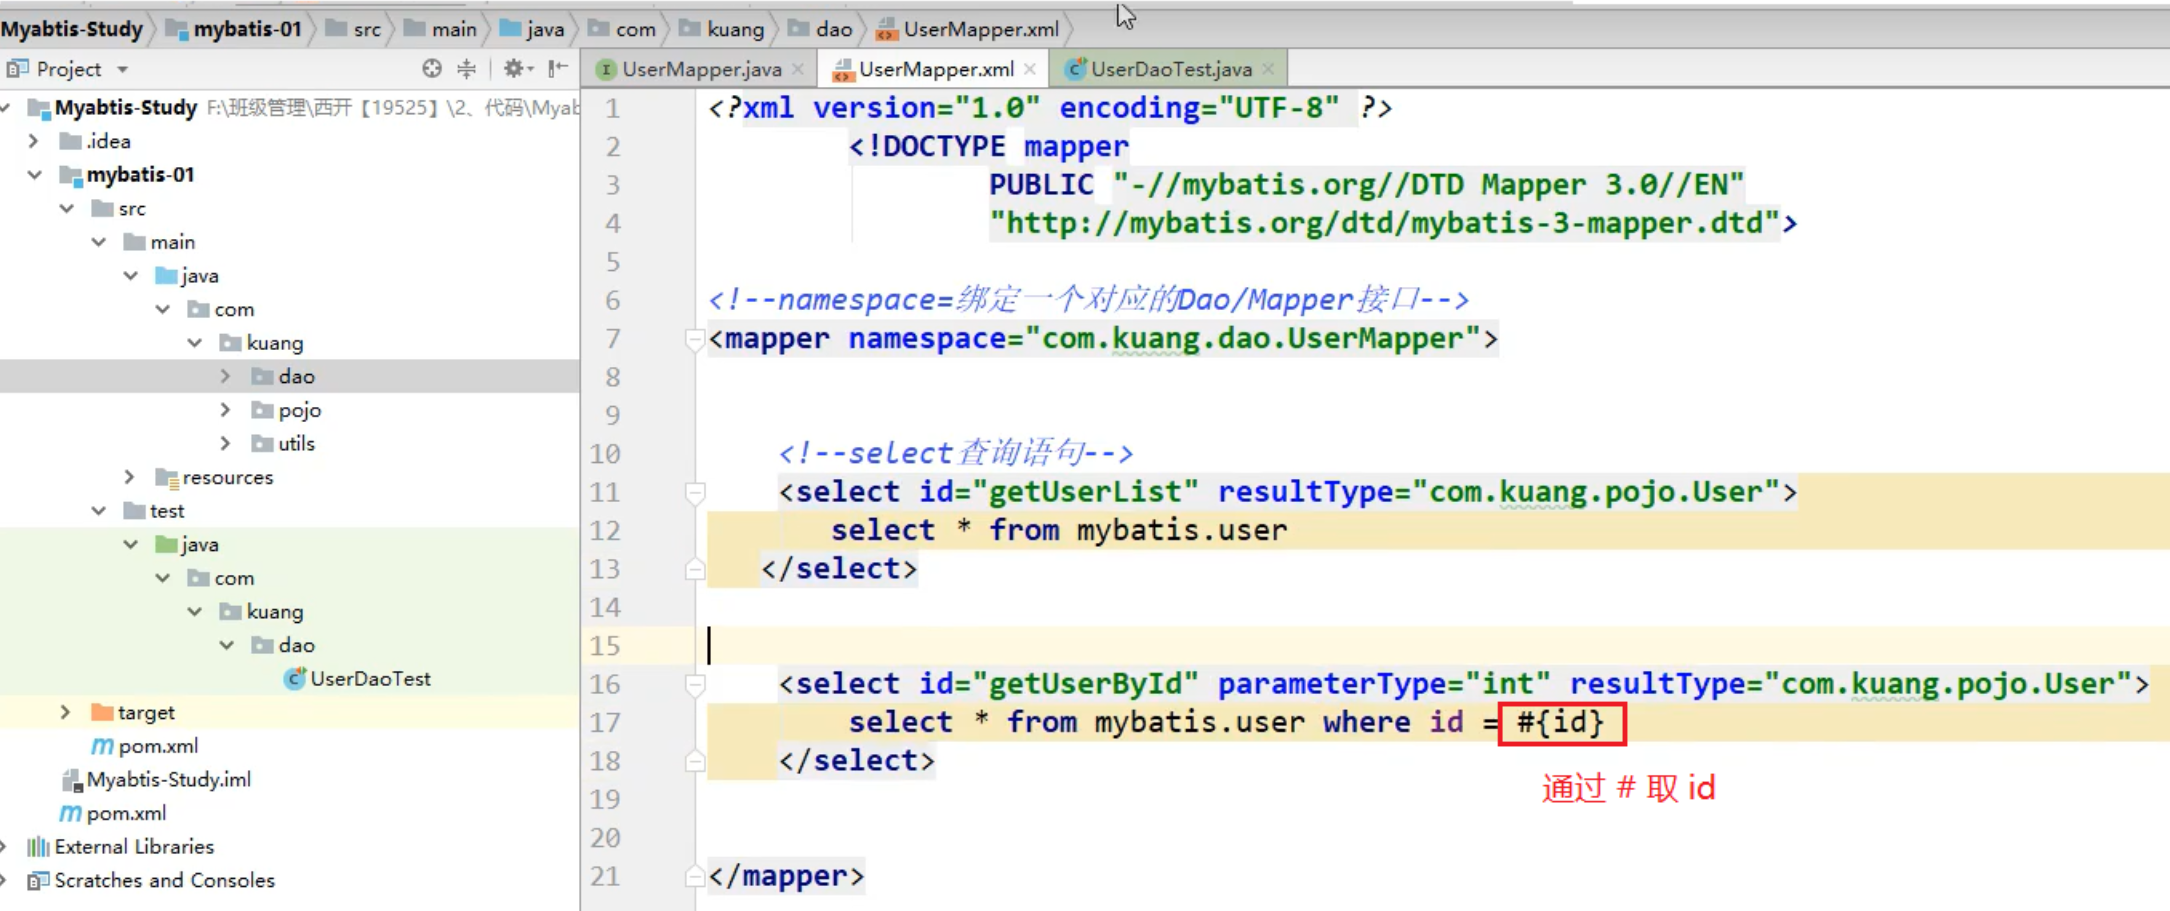Collapse the main folder

point(98,242)
